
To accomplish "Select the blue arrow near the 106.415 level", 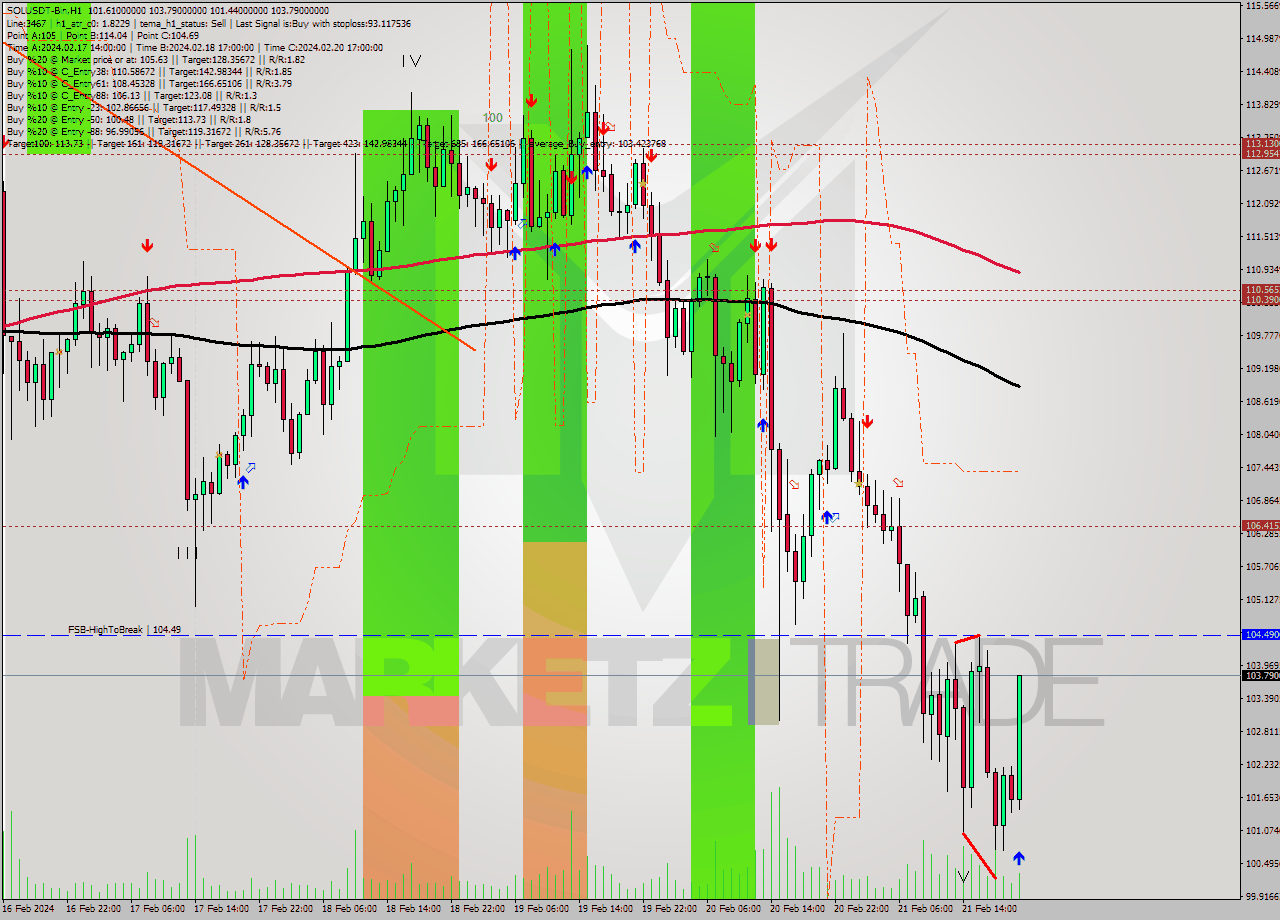I will [x=827, y=517].
